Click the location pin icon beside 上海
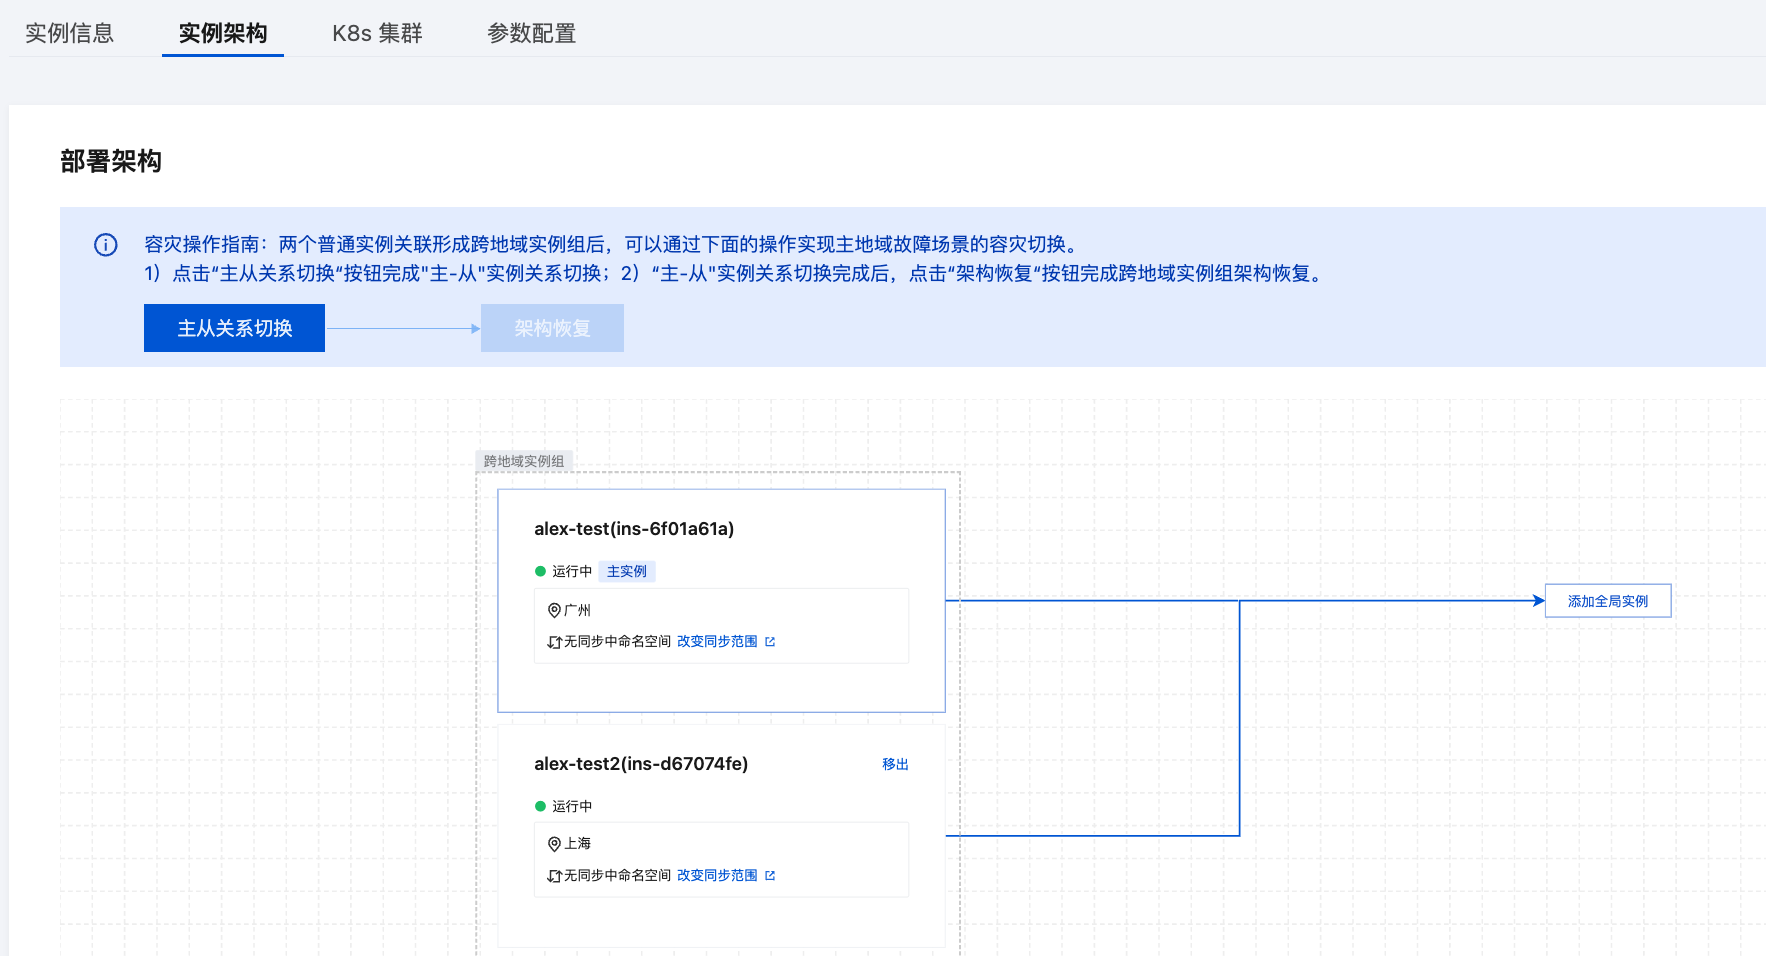1766x956 pixels. tap(554, 844)
